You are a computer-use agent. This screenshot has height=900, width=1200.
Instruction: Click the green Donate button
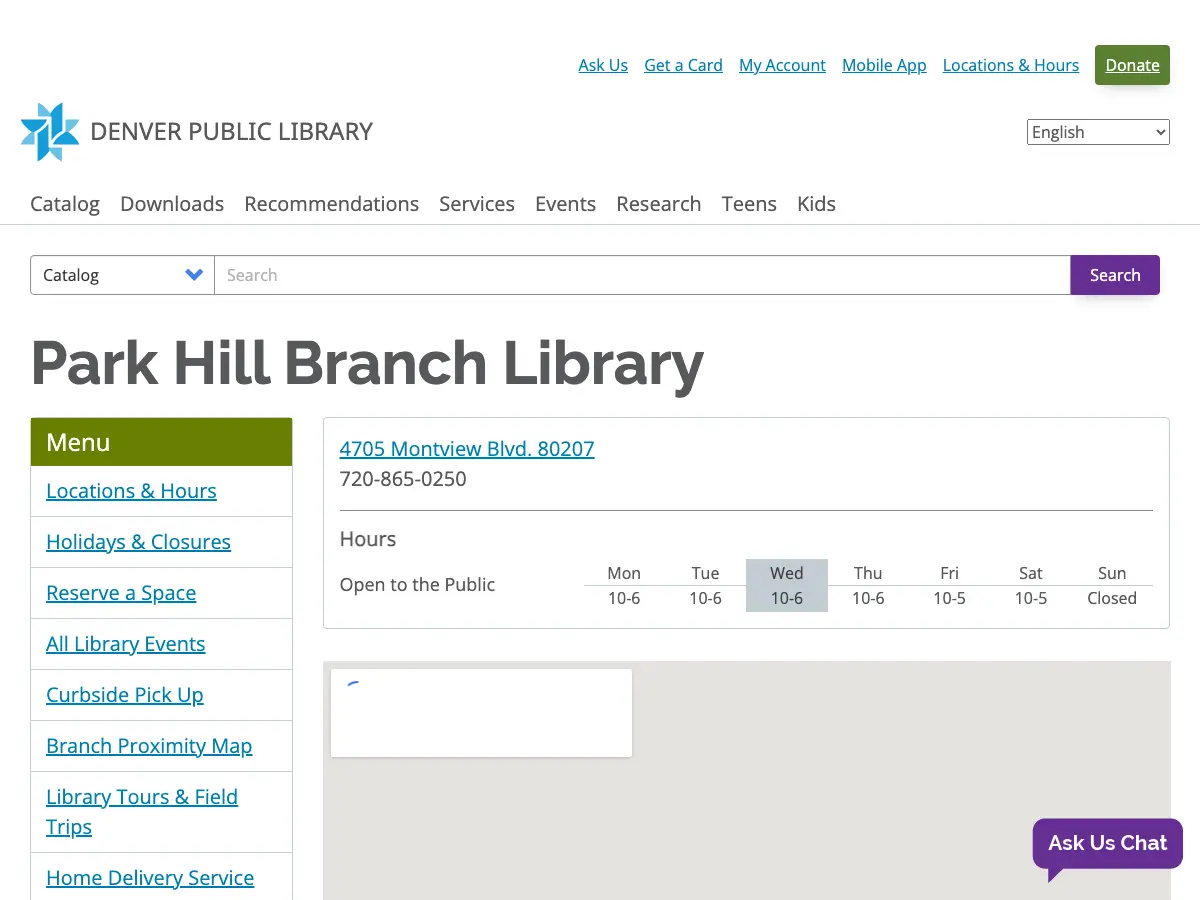coord(1132,65)
